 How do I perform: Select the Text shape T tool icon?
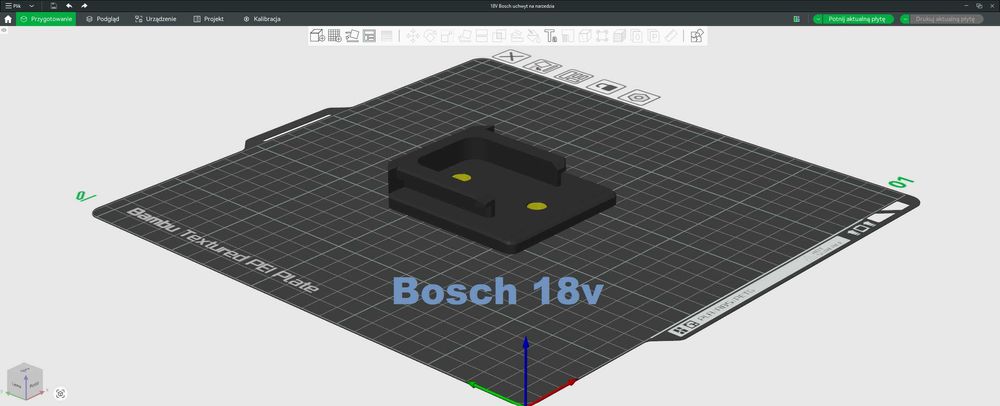pos(551,36)
